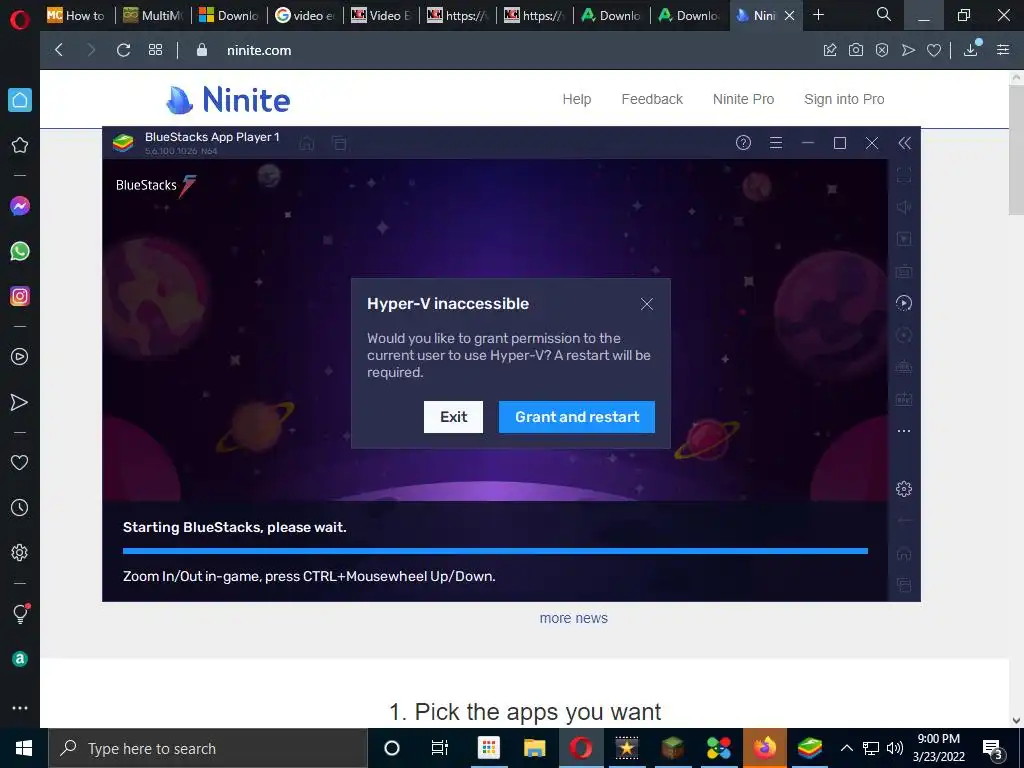Screen dimensions: 1024x768
Task: Click the Windows Start button
Action: click(24, 748)
